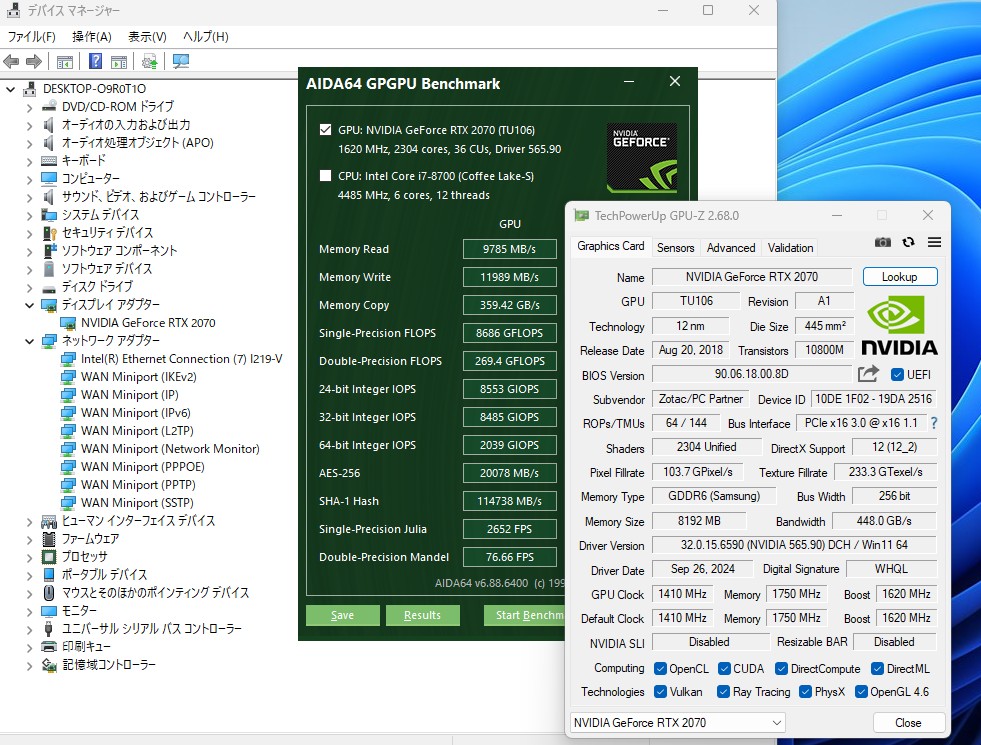981x745 pixels.
Task: Click the scan for hardware changes toolbar icon
Action: click(181, 62)
